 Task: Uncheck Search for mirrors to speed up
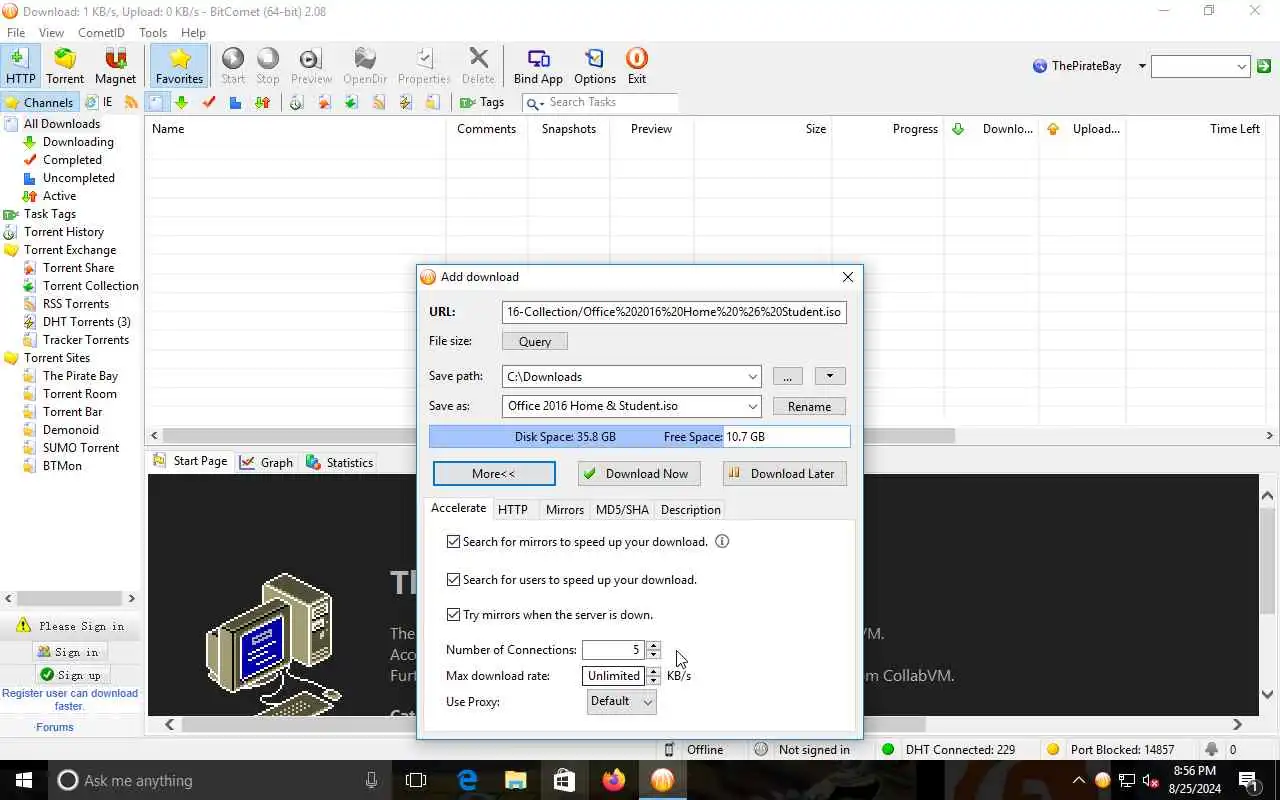point(454,541)
